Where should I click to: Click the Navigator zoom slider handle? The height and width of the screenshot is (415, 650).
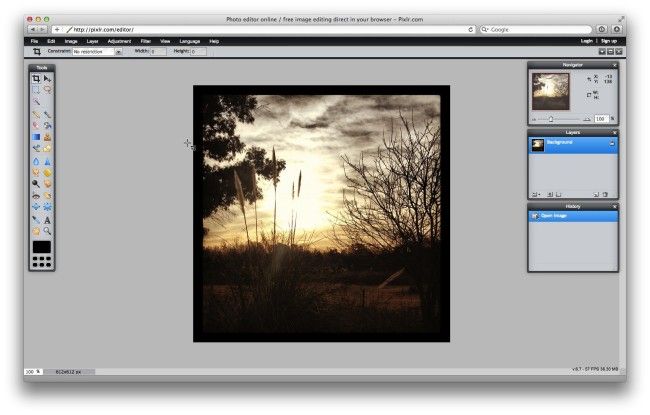point(551,119)
